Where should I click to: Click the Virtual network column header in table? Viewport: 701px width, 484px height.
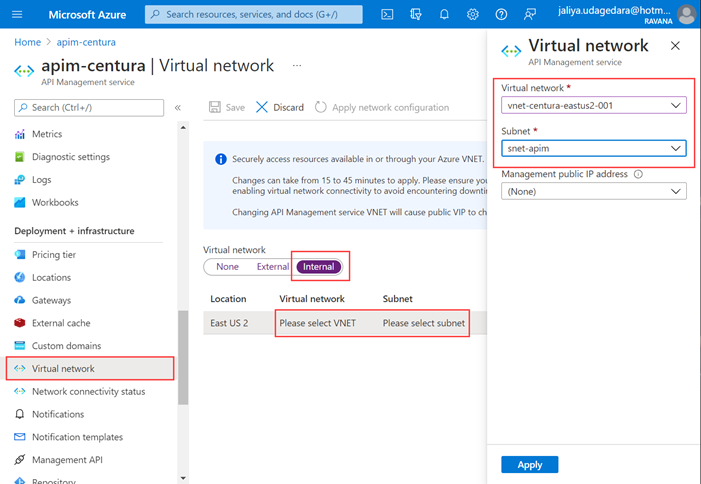pyautogui.click(x=312, y=299)
